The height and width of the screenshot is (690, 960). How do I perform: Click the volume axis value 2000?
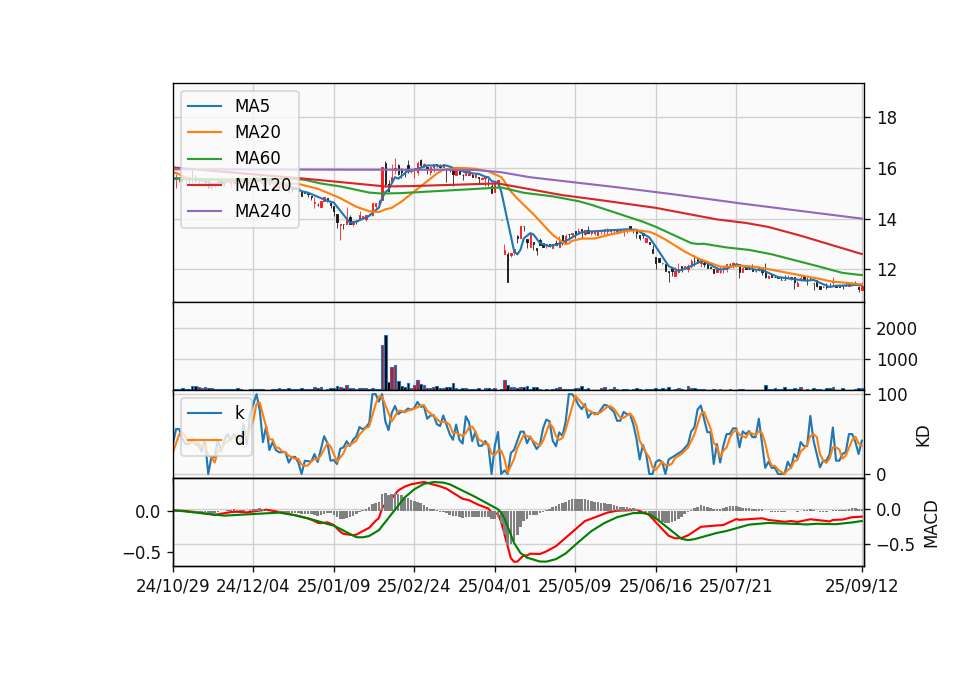tap(896, 329)
